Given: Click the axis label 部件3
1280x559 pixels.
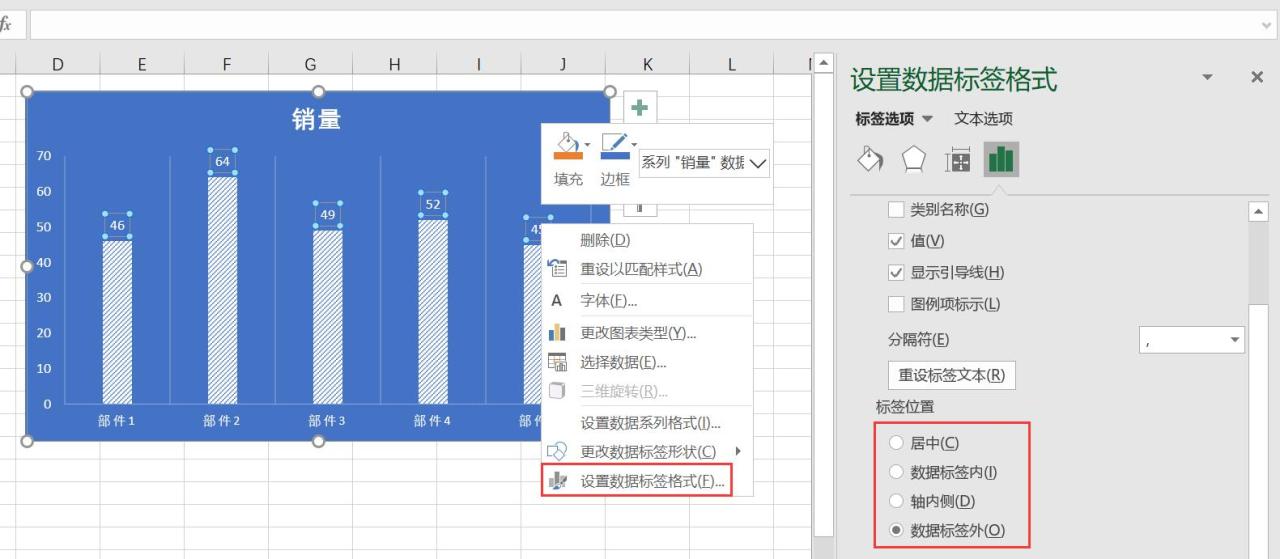Looking at the screenshot, I should click(x=327, y=421).
